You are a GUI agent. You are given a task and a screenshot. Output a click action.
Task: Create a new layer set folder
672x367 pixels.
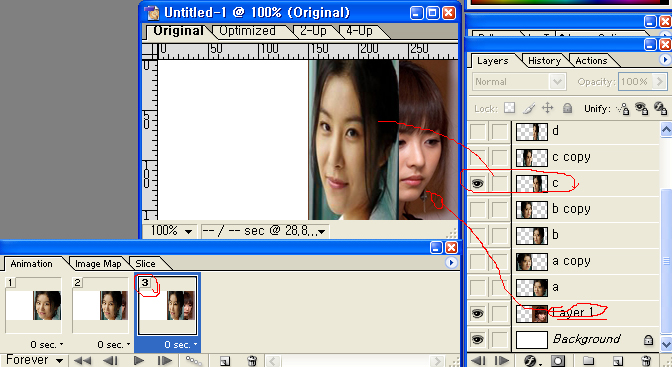pyautogui.click(x=588, y=361)
